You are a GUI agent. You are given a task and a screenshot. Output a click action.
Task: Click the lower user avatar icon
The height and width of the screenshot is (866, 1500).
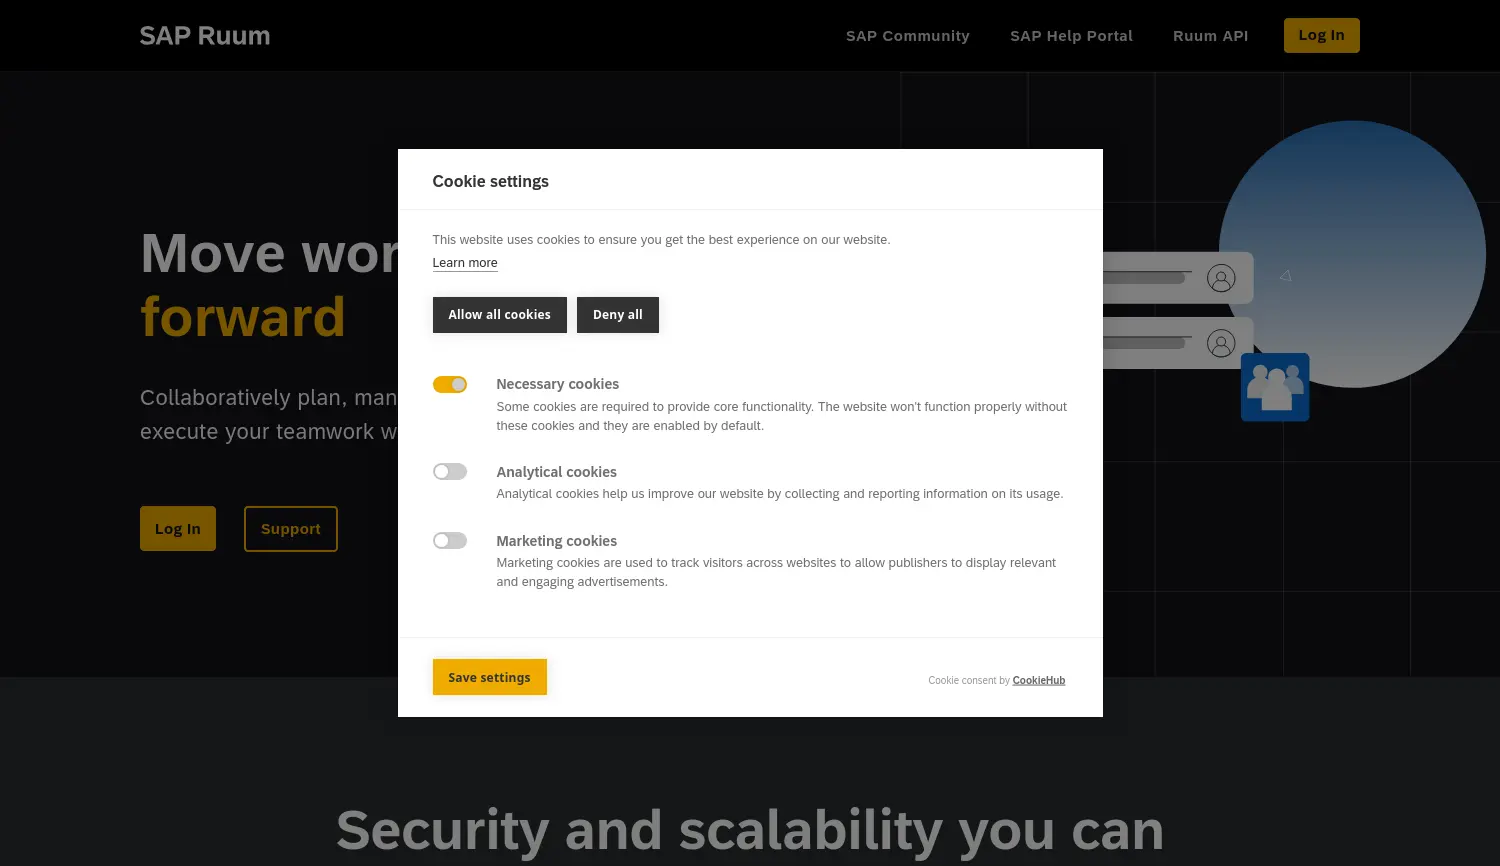click(x=1221, y=343)
